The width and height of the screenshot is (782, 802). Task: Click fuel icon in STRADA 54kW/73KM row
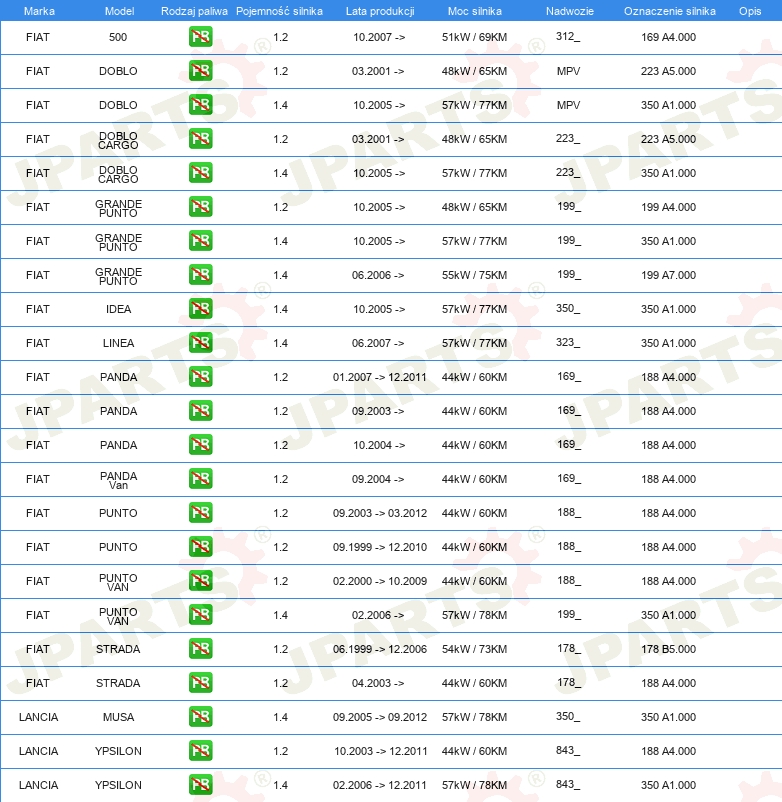click(200, 649)
